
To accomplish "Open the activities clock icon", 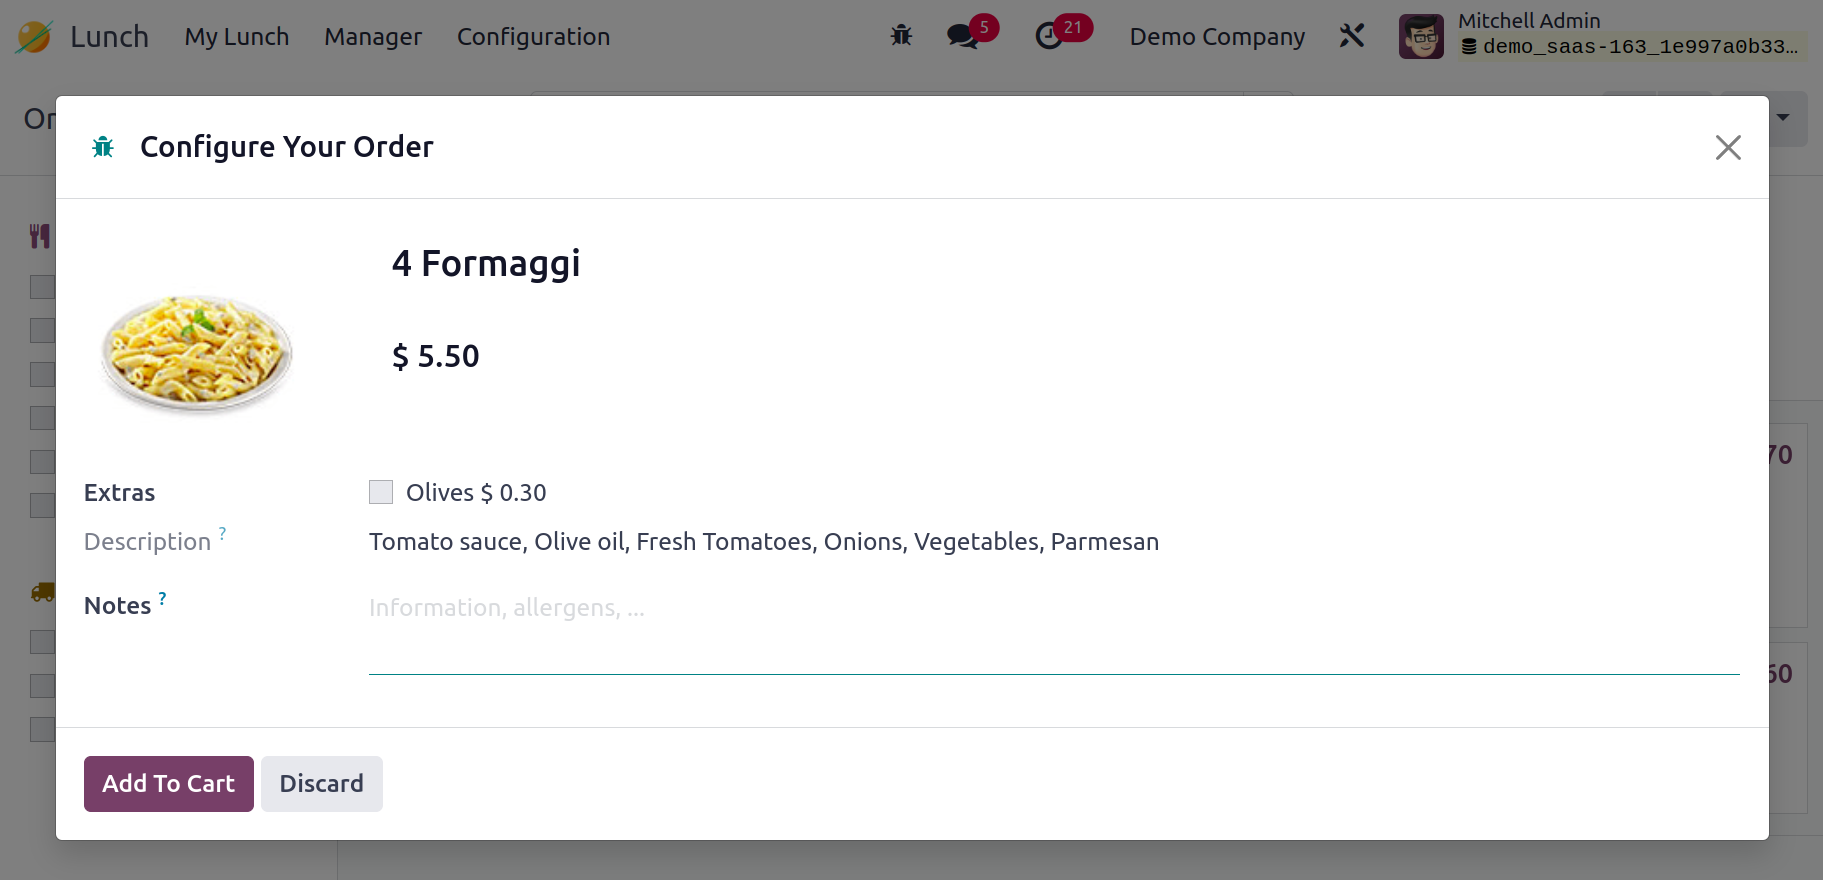I will (1048, 36).
